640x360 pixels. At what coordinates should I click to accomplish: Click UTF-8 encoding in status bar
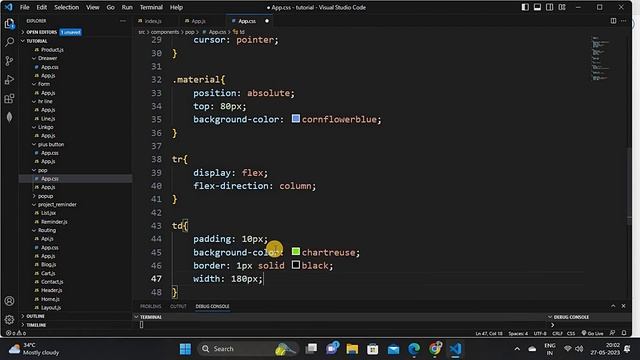point(540,333)
